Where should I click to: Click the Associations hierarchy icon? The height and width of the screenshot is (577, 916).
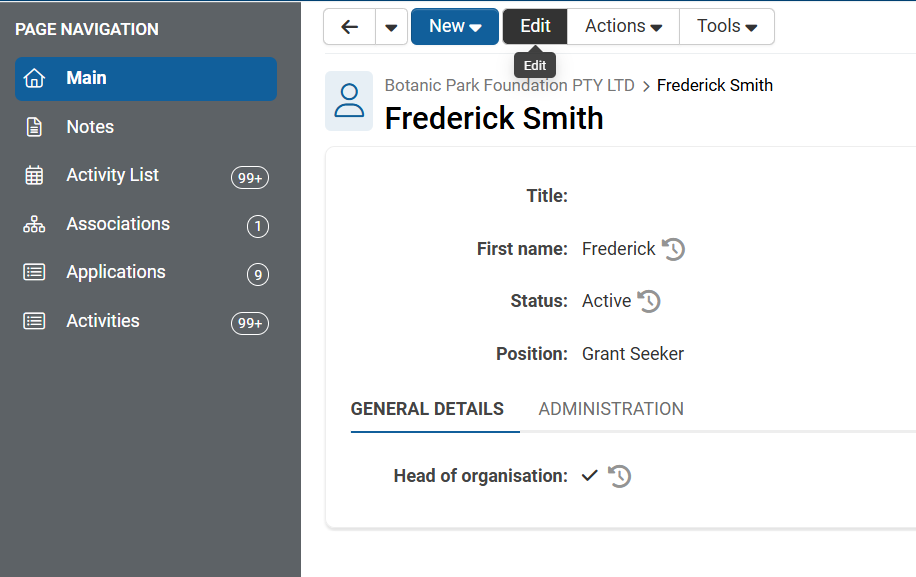tap(35, 224)
